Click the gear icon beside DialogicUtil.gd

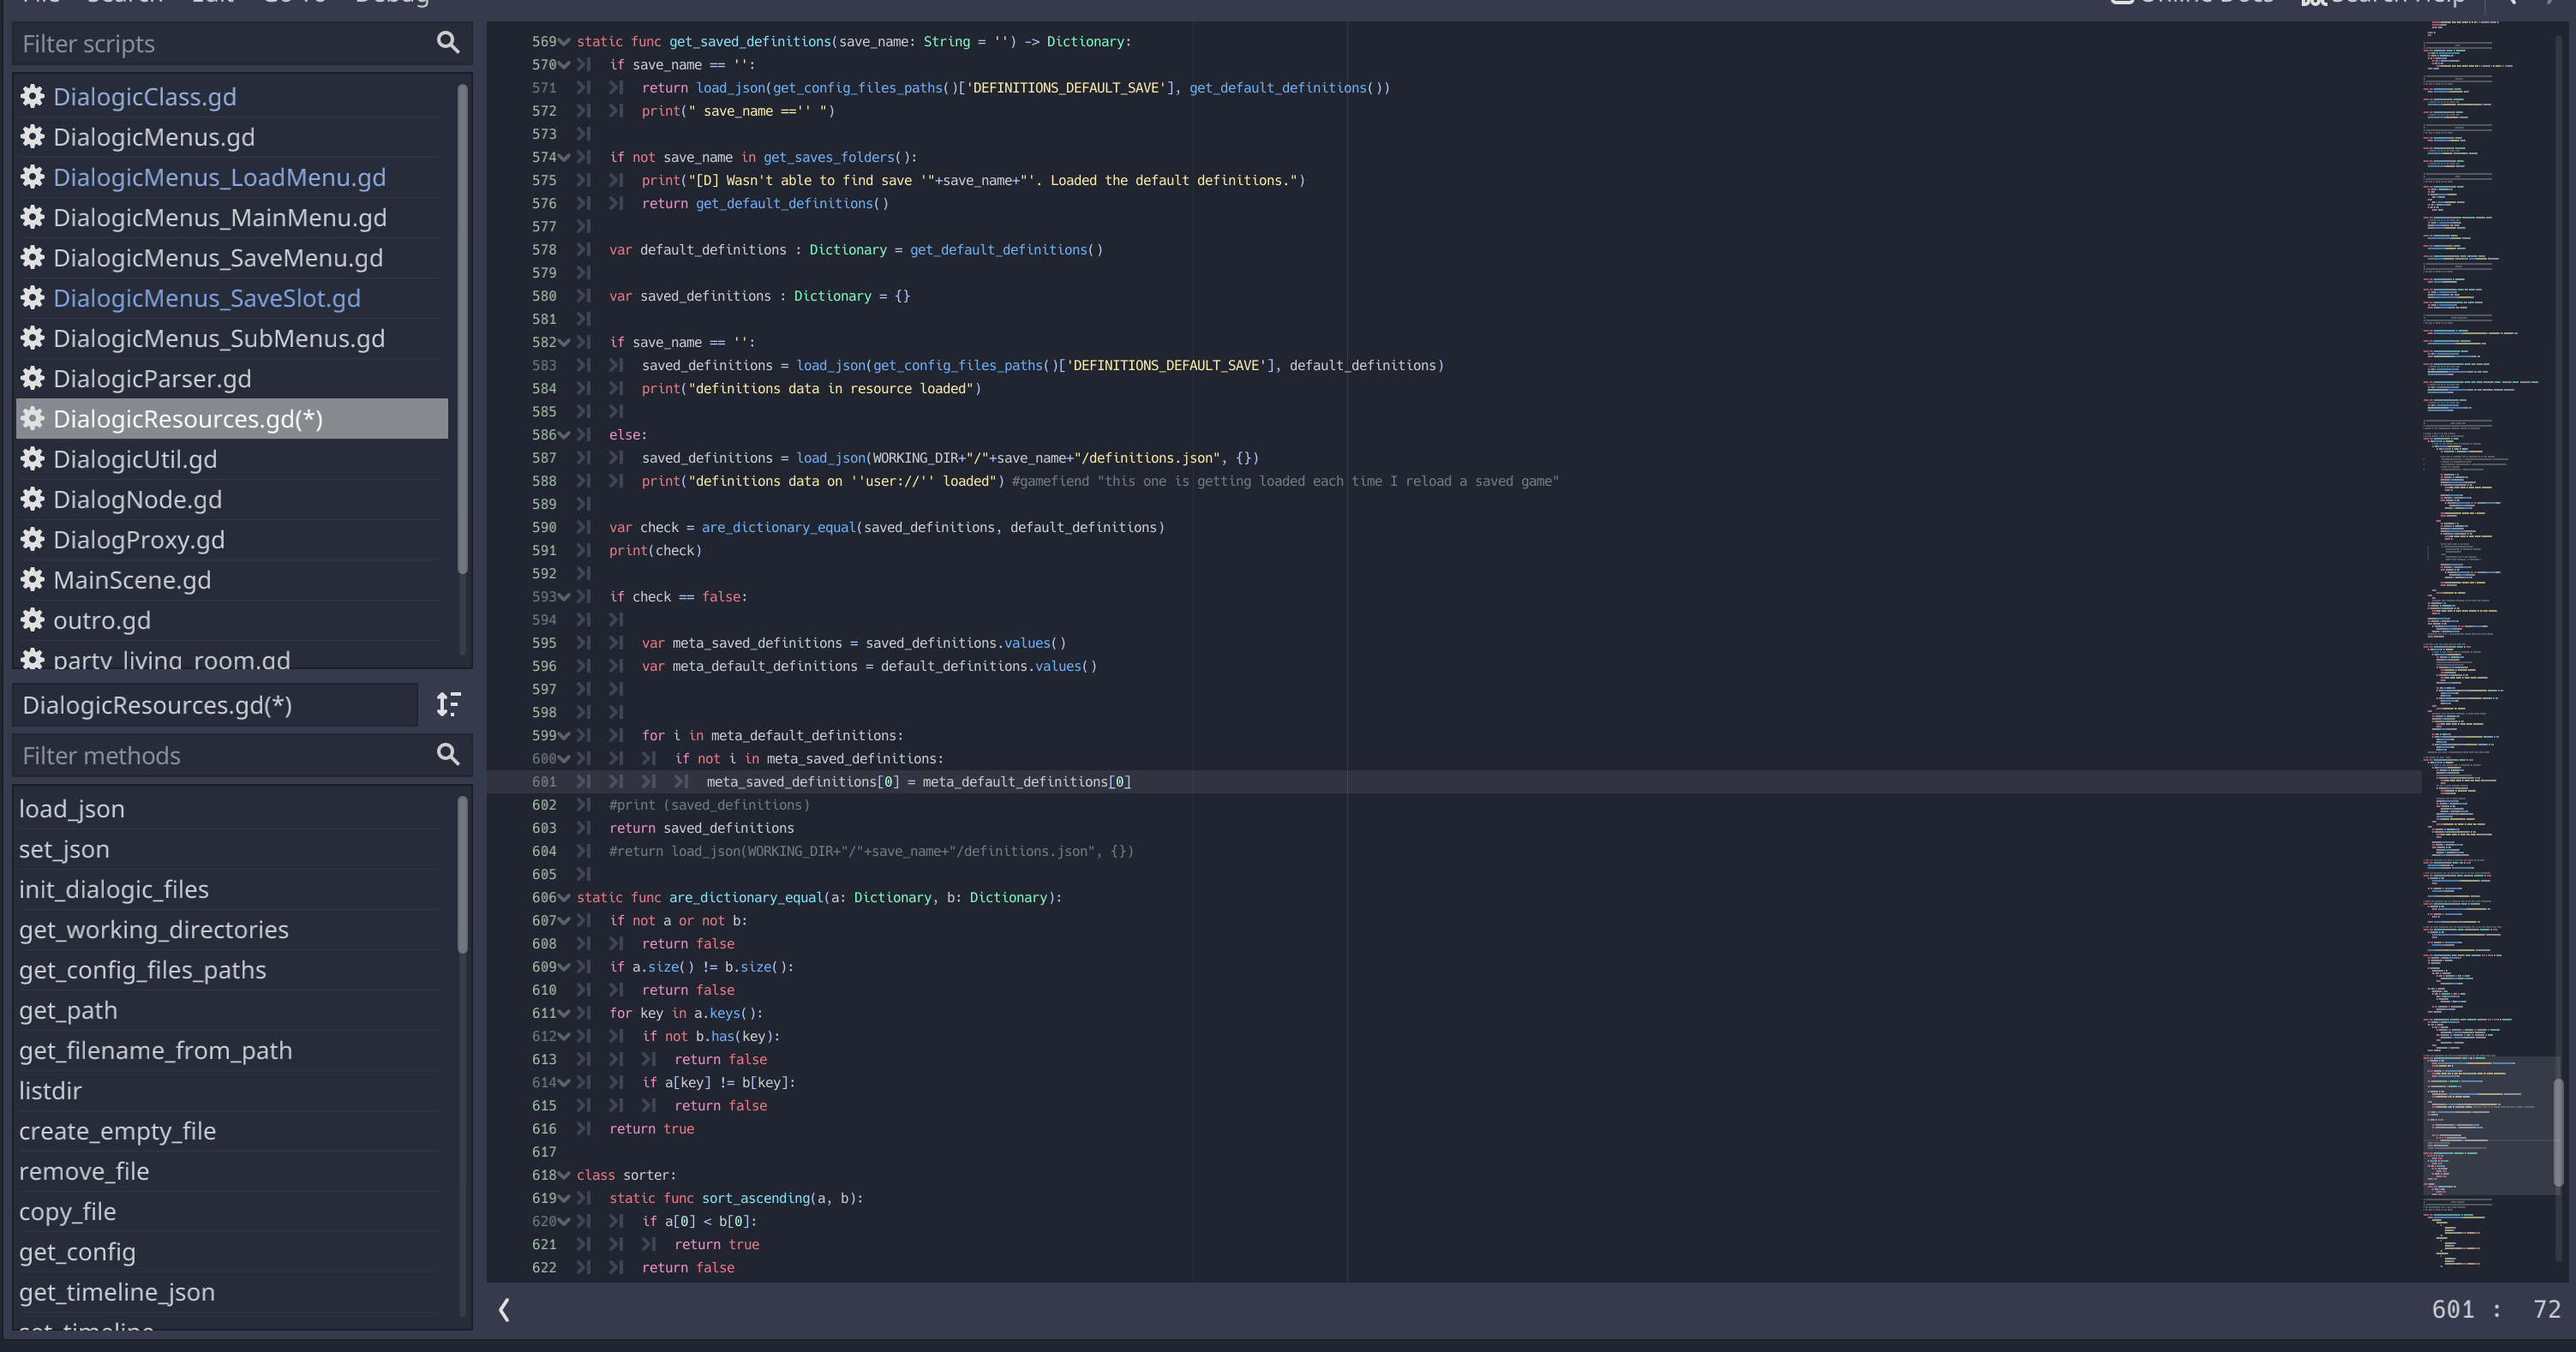coord(33,459)
